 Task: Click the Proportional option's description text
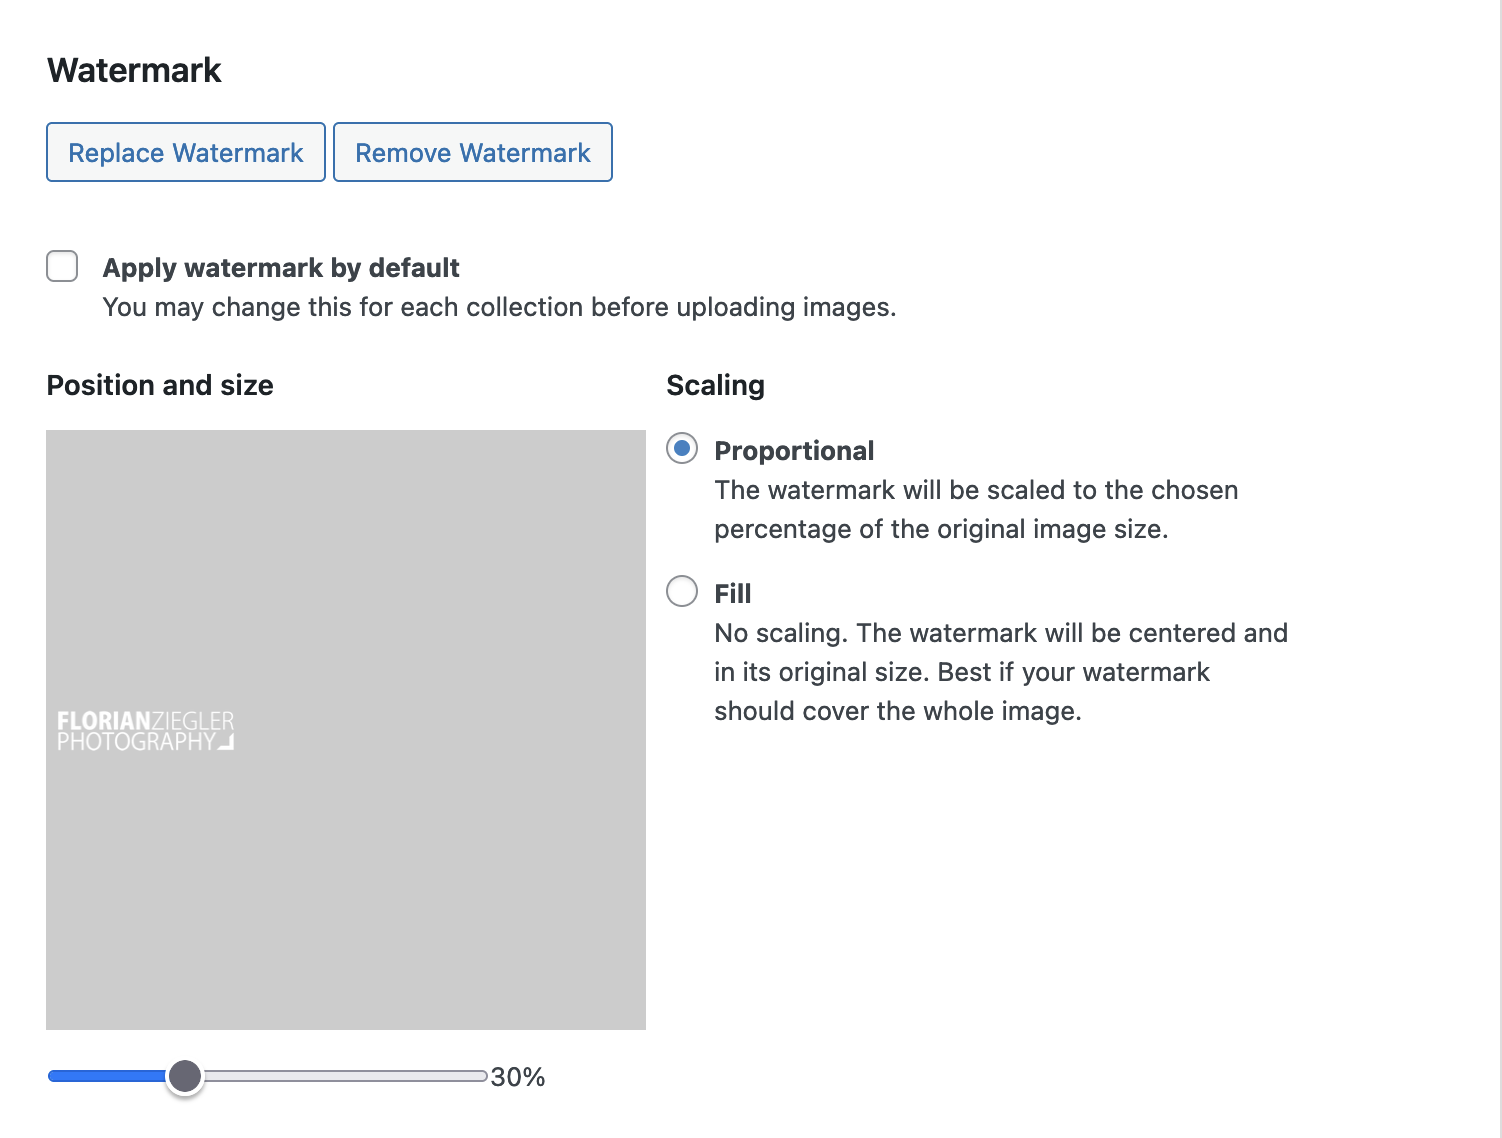pos(976,509)
